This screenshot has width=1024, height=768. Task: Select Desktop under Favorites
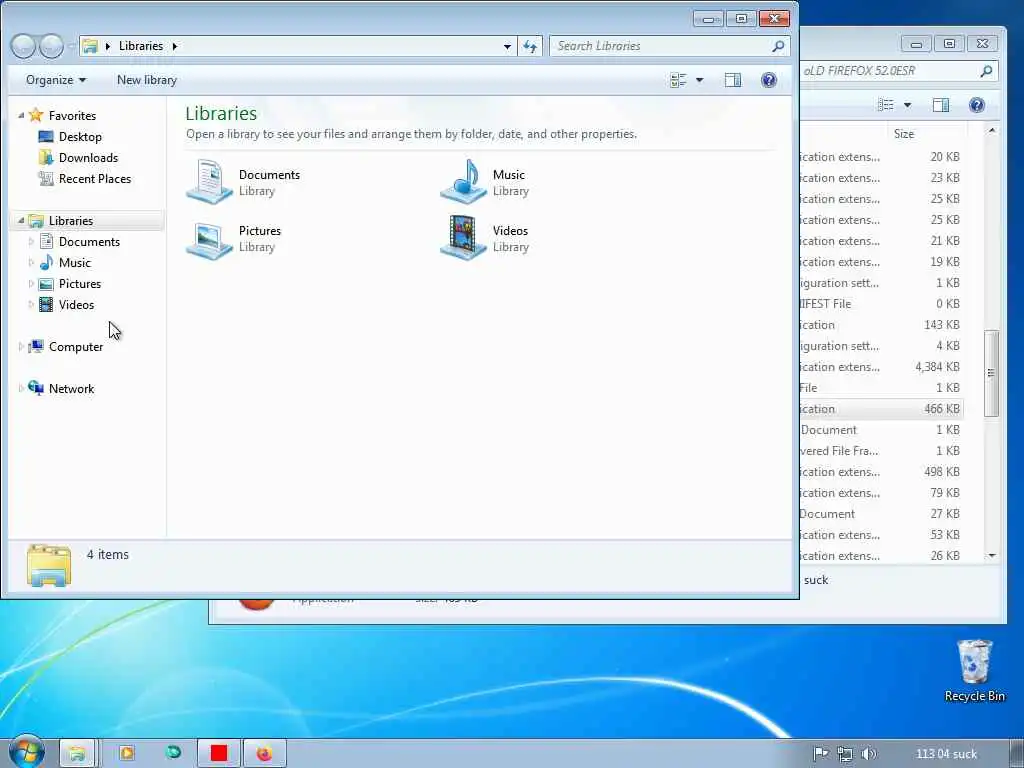pos(70,136)
